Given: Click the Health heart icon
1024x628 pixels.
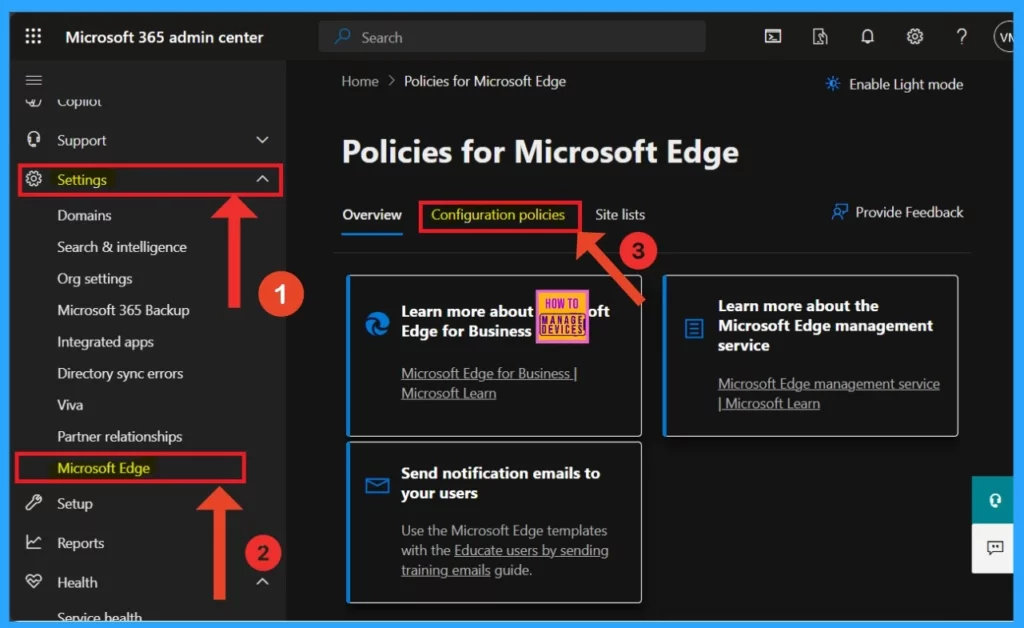Looking at the screenshot, I should pos(33,581).
